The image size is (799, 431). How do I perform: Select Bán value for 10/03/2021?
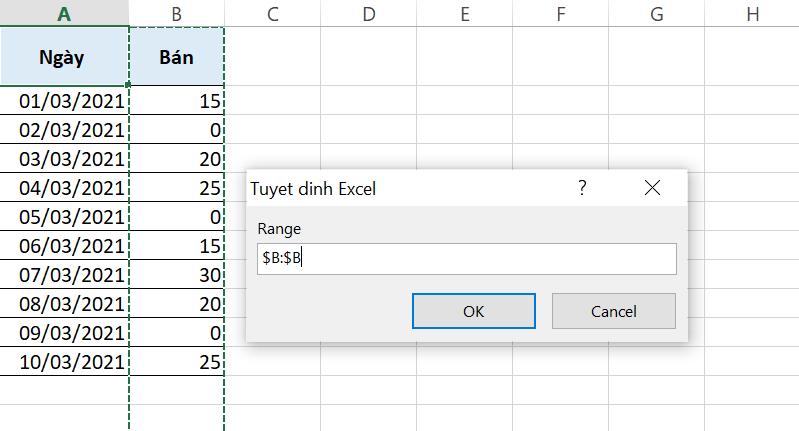[x=176, y=362]
